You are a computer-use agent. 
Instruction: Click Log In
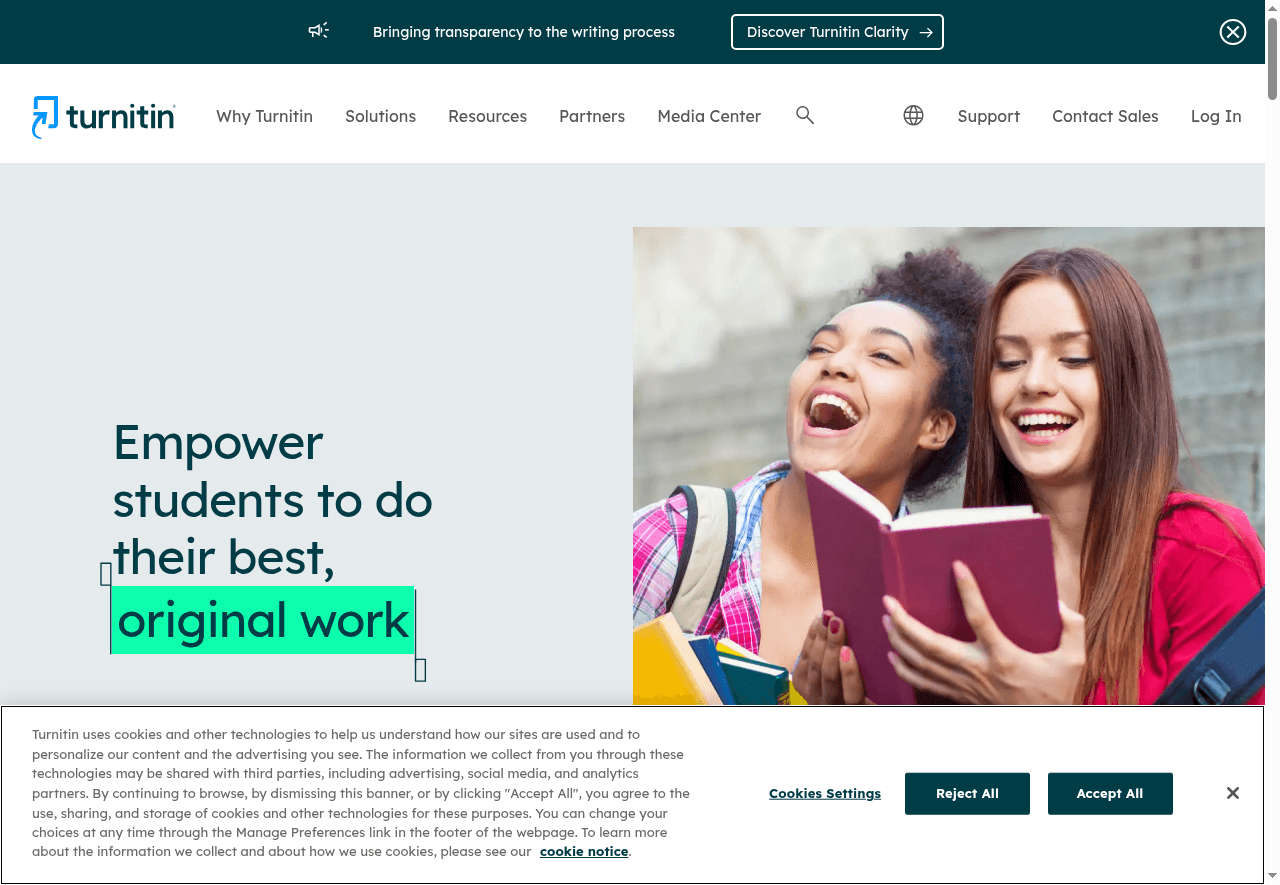pyautogui.click(x=1216, y=116)
